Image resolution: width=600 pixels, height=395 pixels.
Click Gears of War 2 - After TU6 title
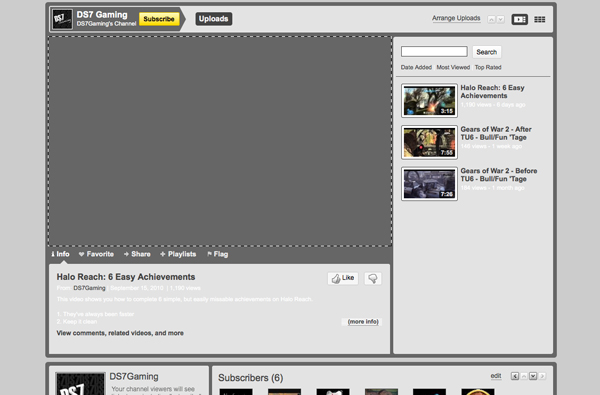[496, 133]
